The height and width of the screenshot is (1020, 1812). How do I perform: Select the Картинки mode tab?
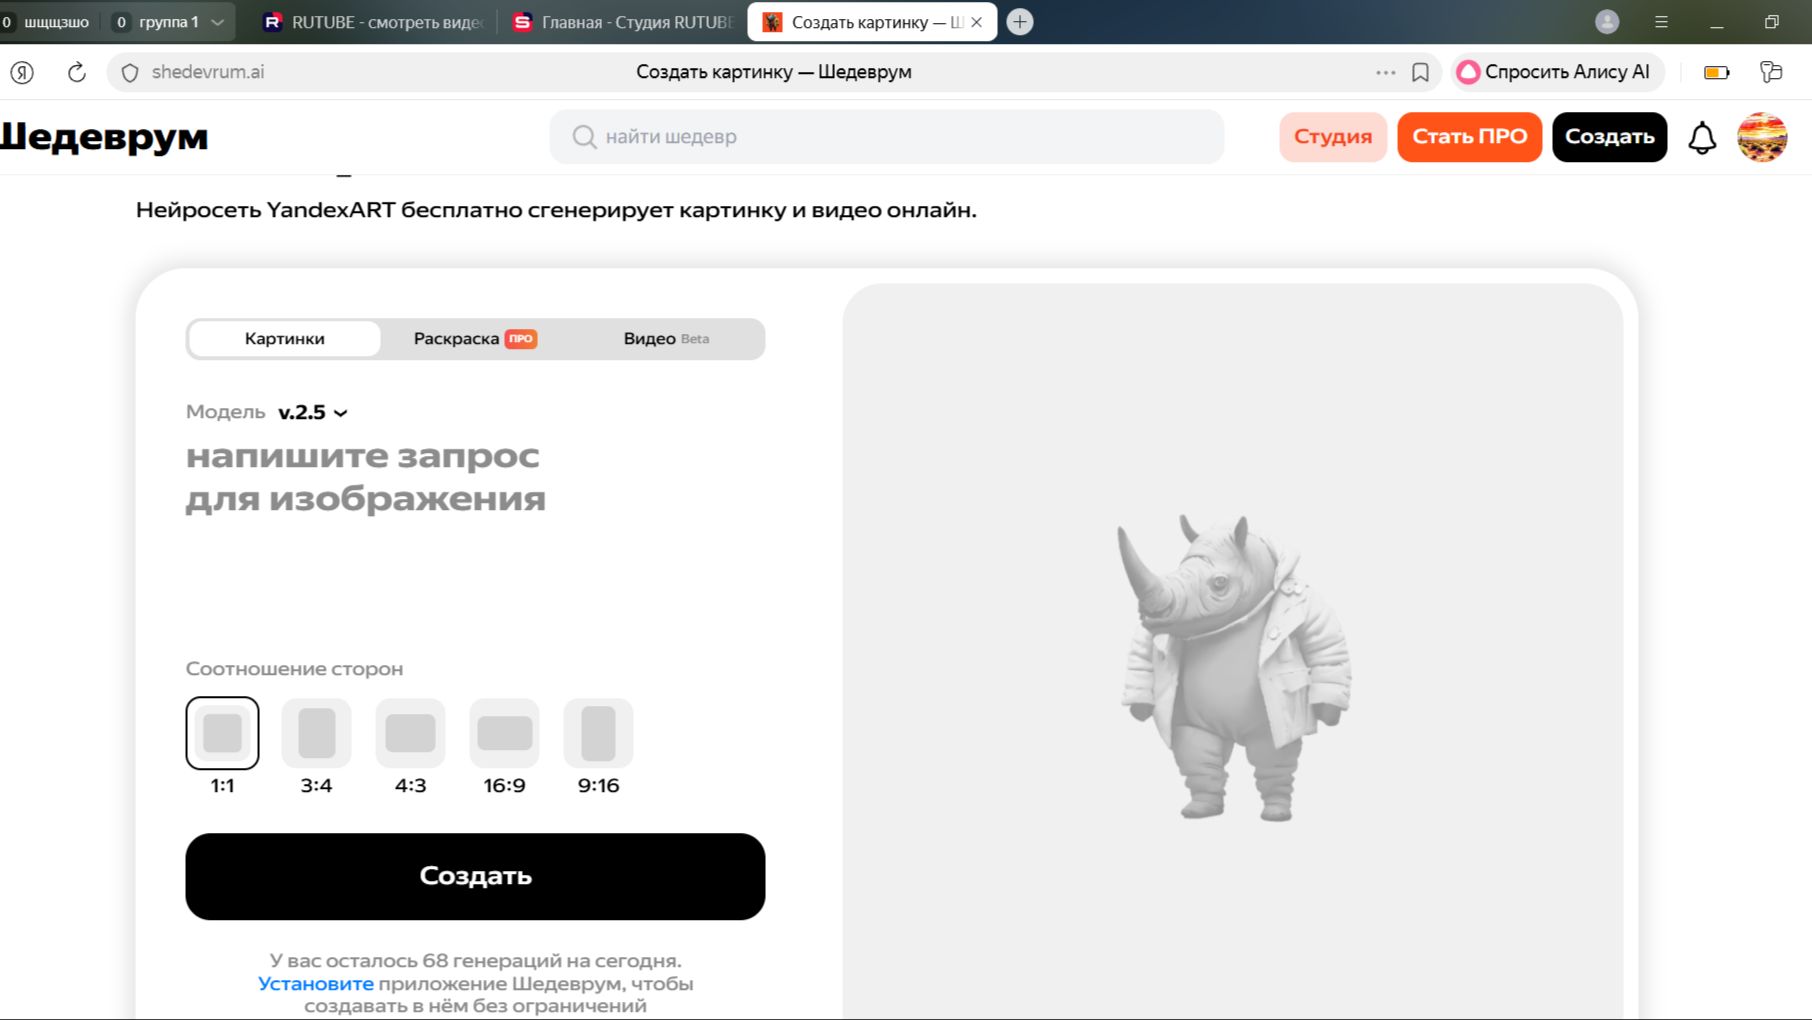click(x=285, y=339)
